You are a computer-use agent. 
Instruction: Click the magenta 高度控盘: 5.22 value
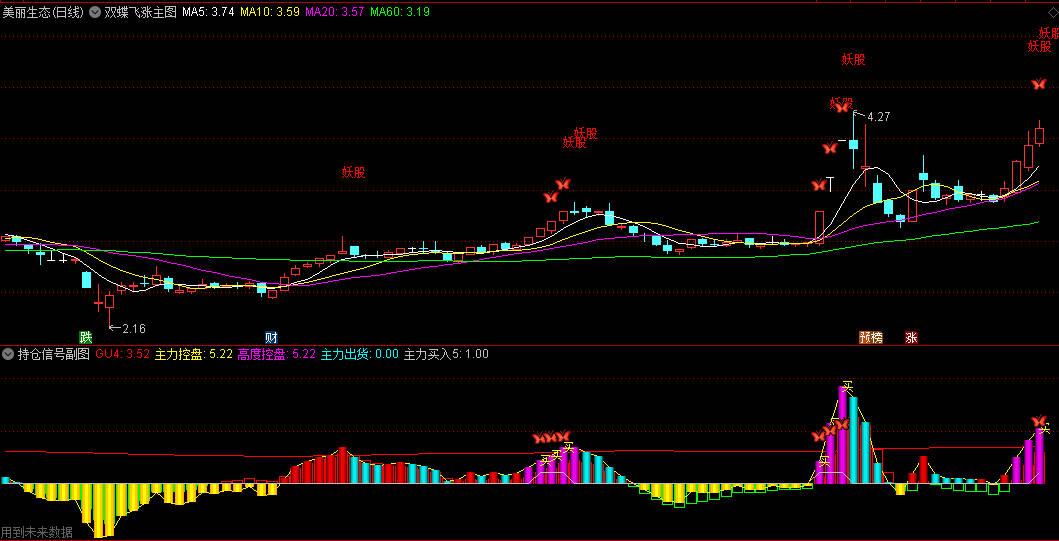pyautogui.click(x=276, y=354)
